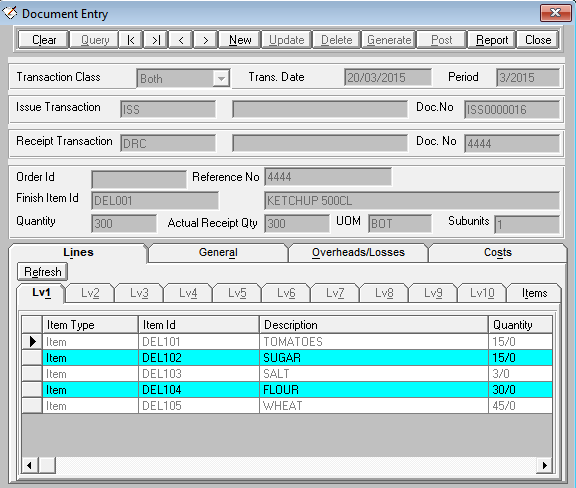
Task: Open the Overheads/Losses tab
Action: click(358, 252)
